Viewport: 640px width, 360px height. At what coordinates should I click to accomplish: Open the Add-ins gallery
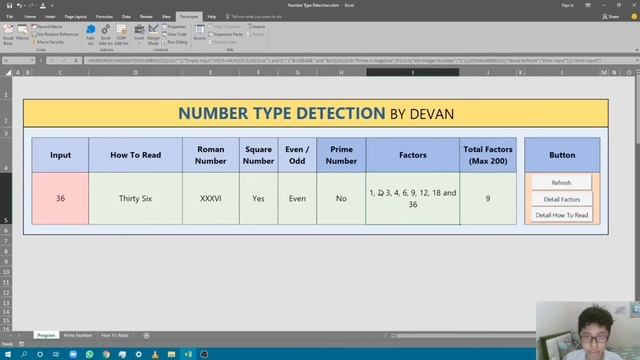[91, 34]
